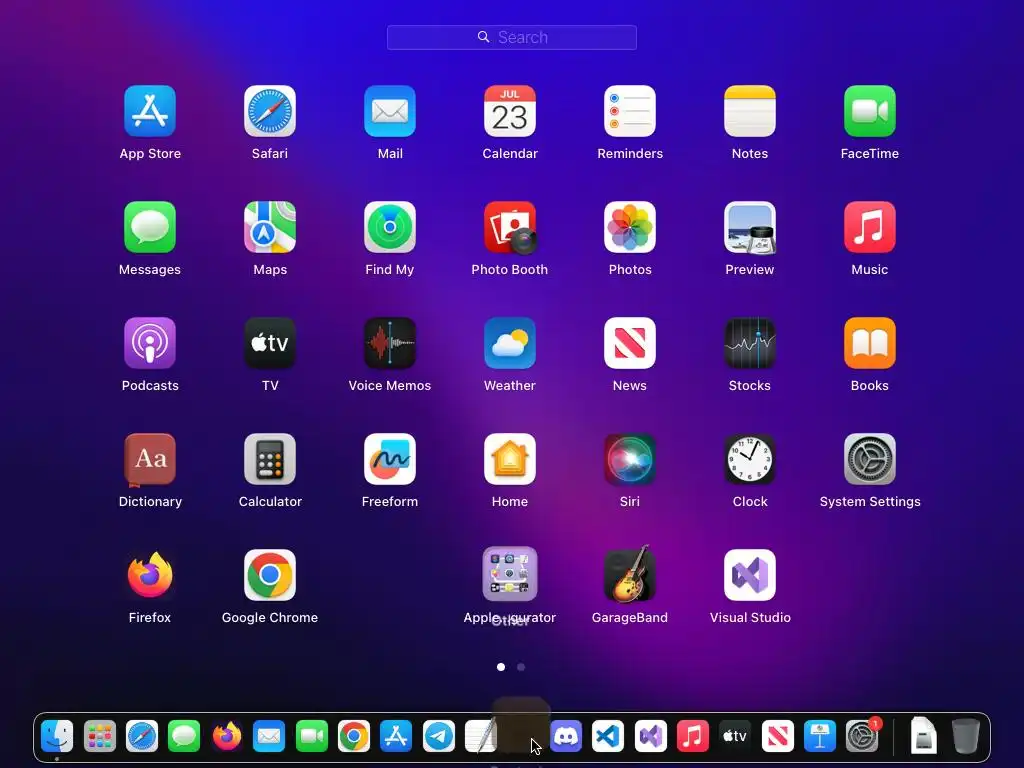Viewport: 1024px width, 768px height.
Task: Open System Settings in the Launchpad grid
Action: click(x=869, y=459)
